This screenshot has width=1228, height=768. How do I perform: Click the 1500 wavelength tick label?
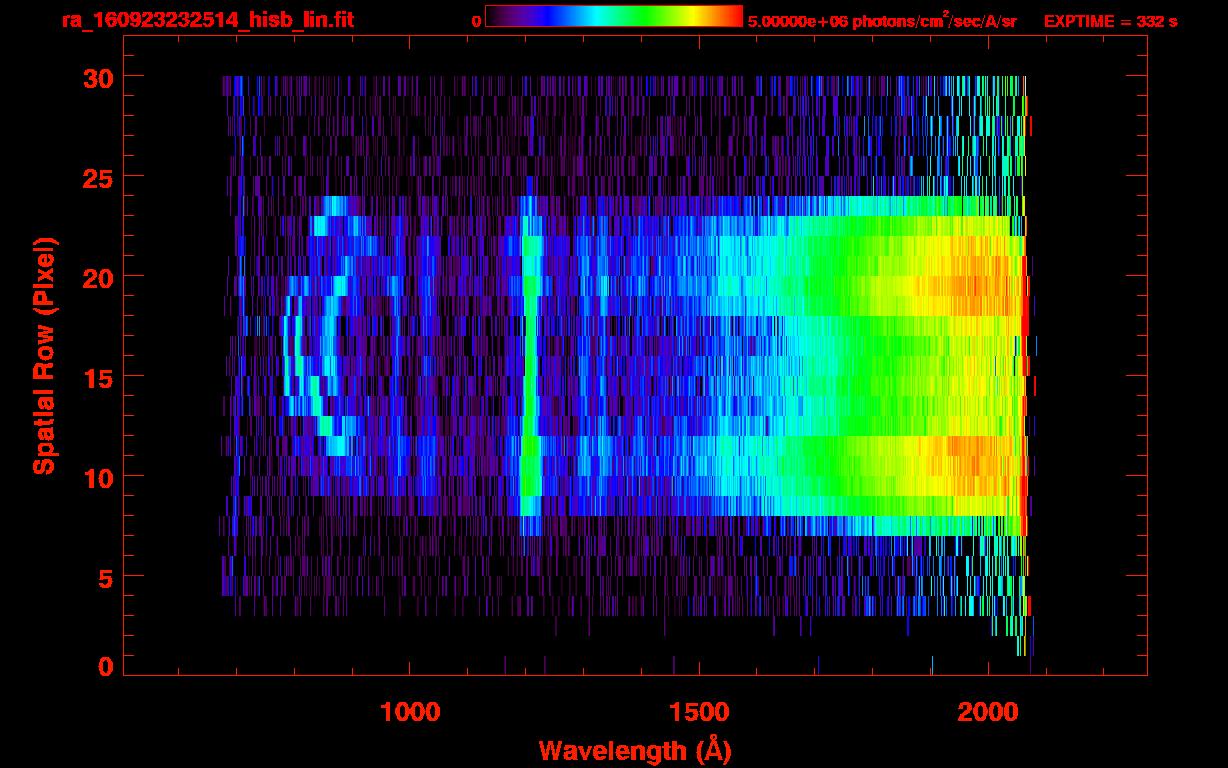point(699,712)
